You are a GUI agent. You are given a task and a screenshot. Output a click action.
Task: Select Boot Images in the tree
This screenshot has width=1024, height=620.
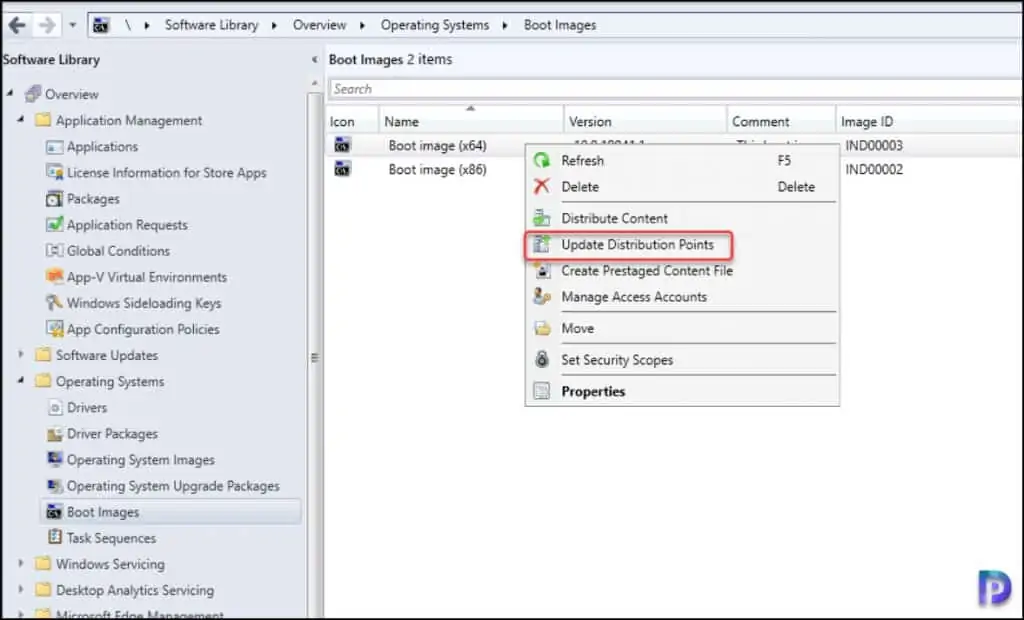coord(103,512)
